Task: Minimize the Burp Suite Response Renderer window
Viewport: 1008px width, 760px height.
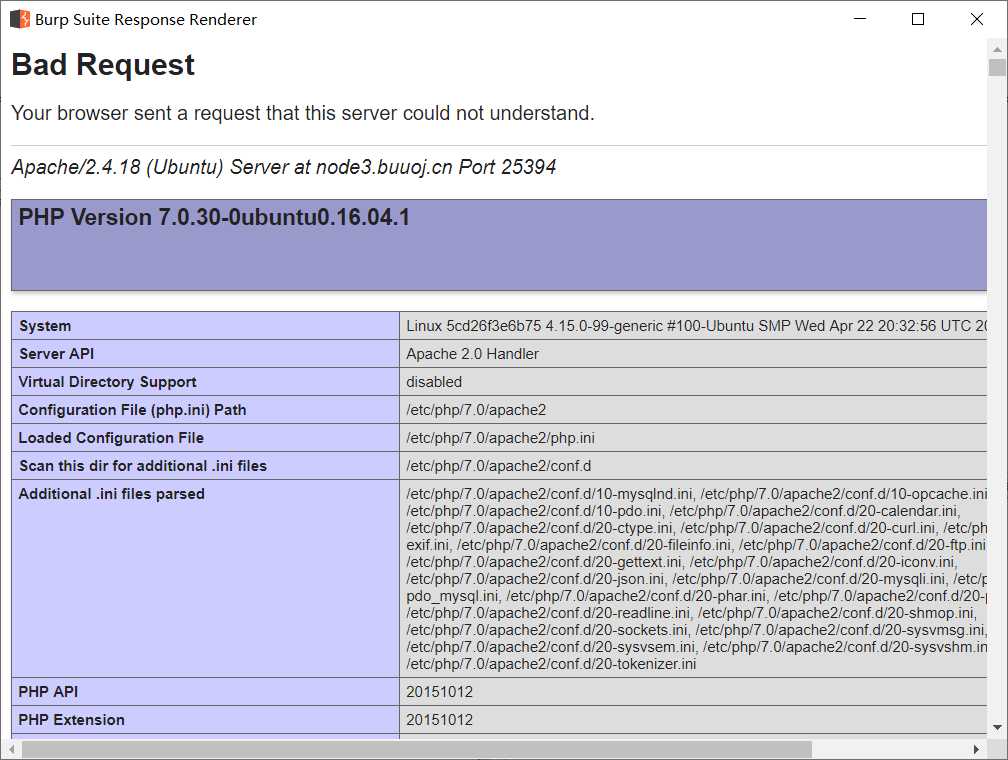Action: pyautogui.click(x=860, y=19)
